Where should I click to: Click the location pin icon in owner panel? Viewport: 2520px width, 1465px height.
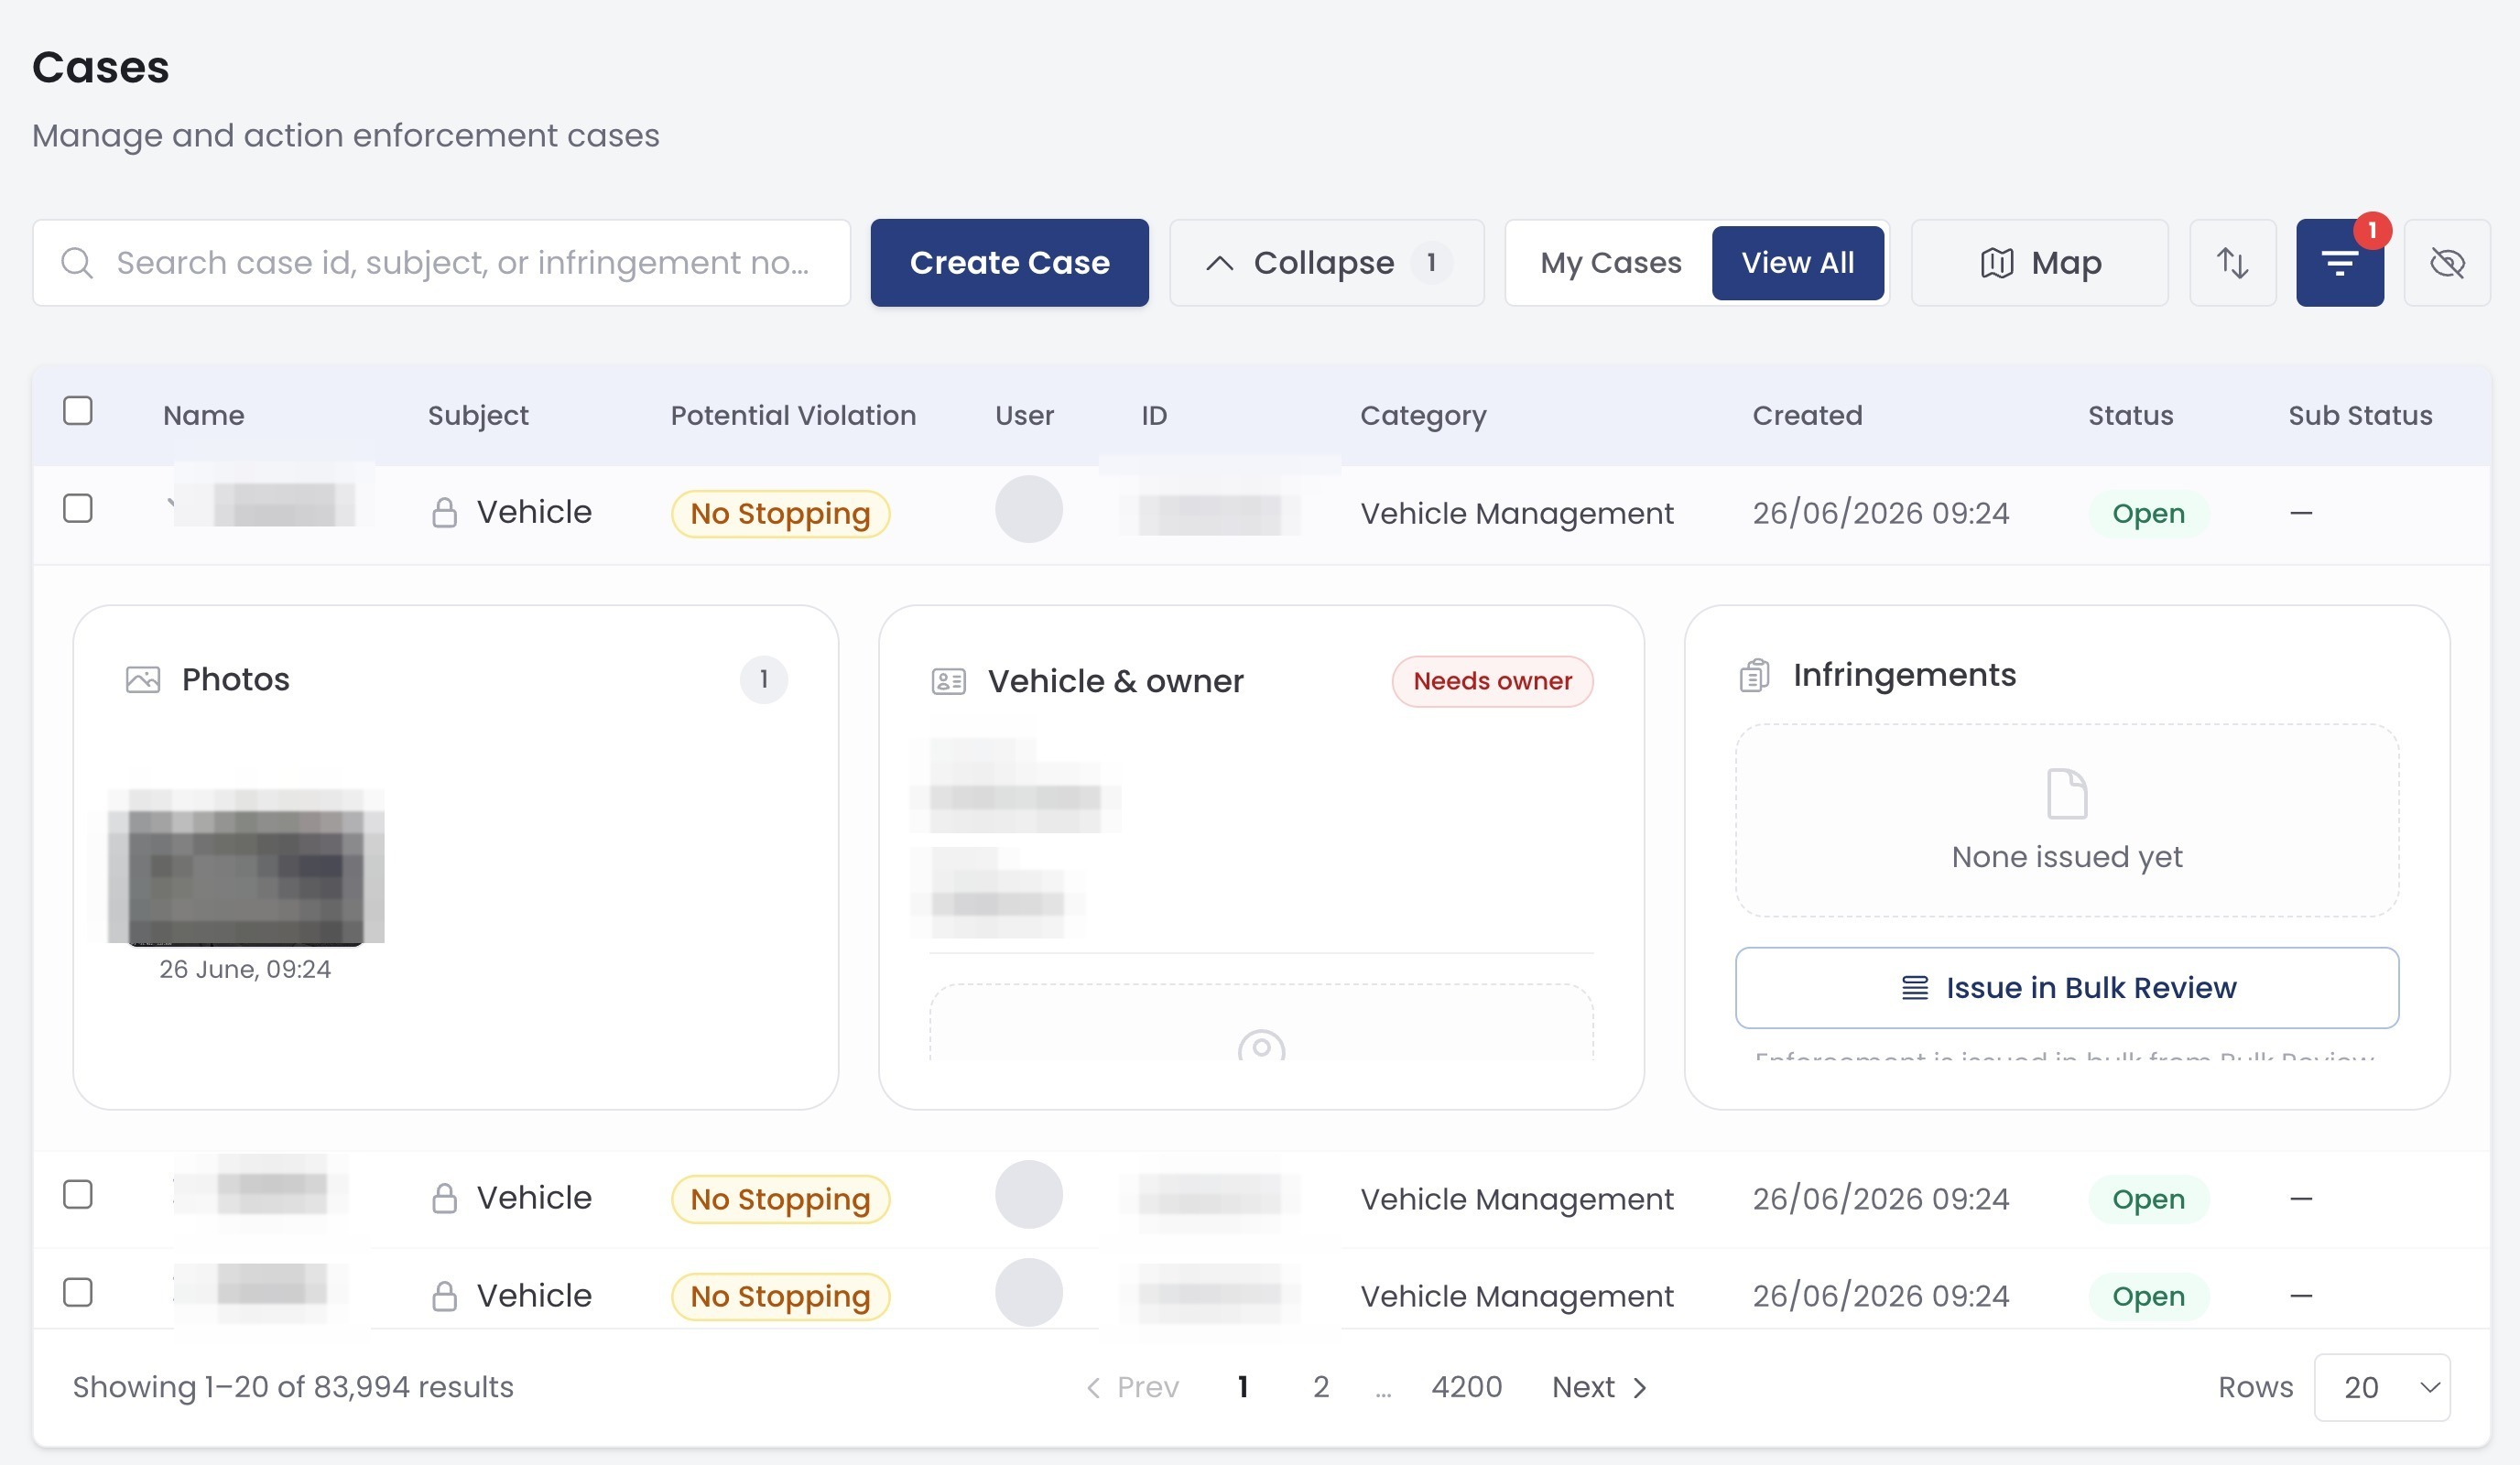1261,1046
